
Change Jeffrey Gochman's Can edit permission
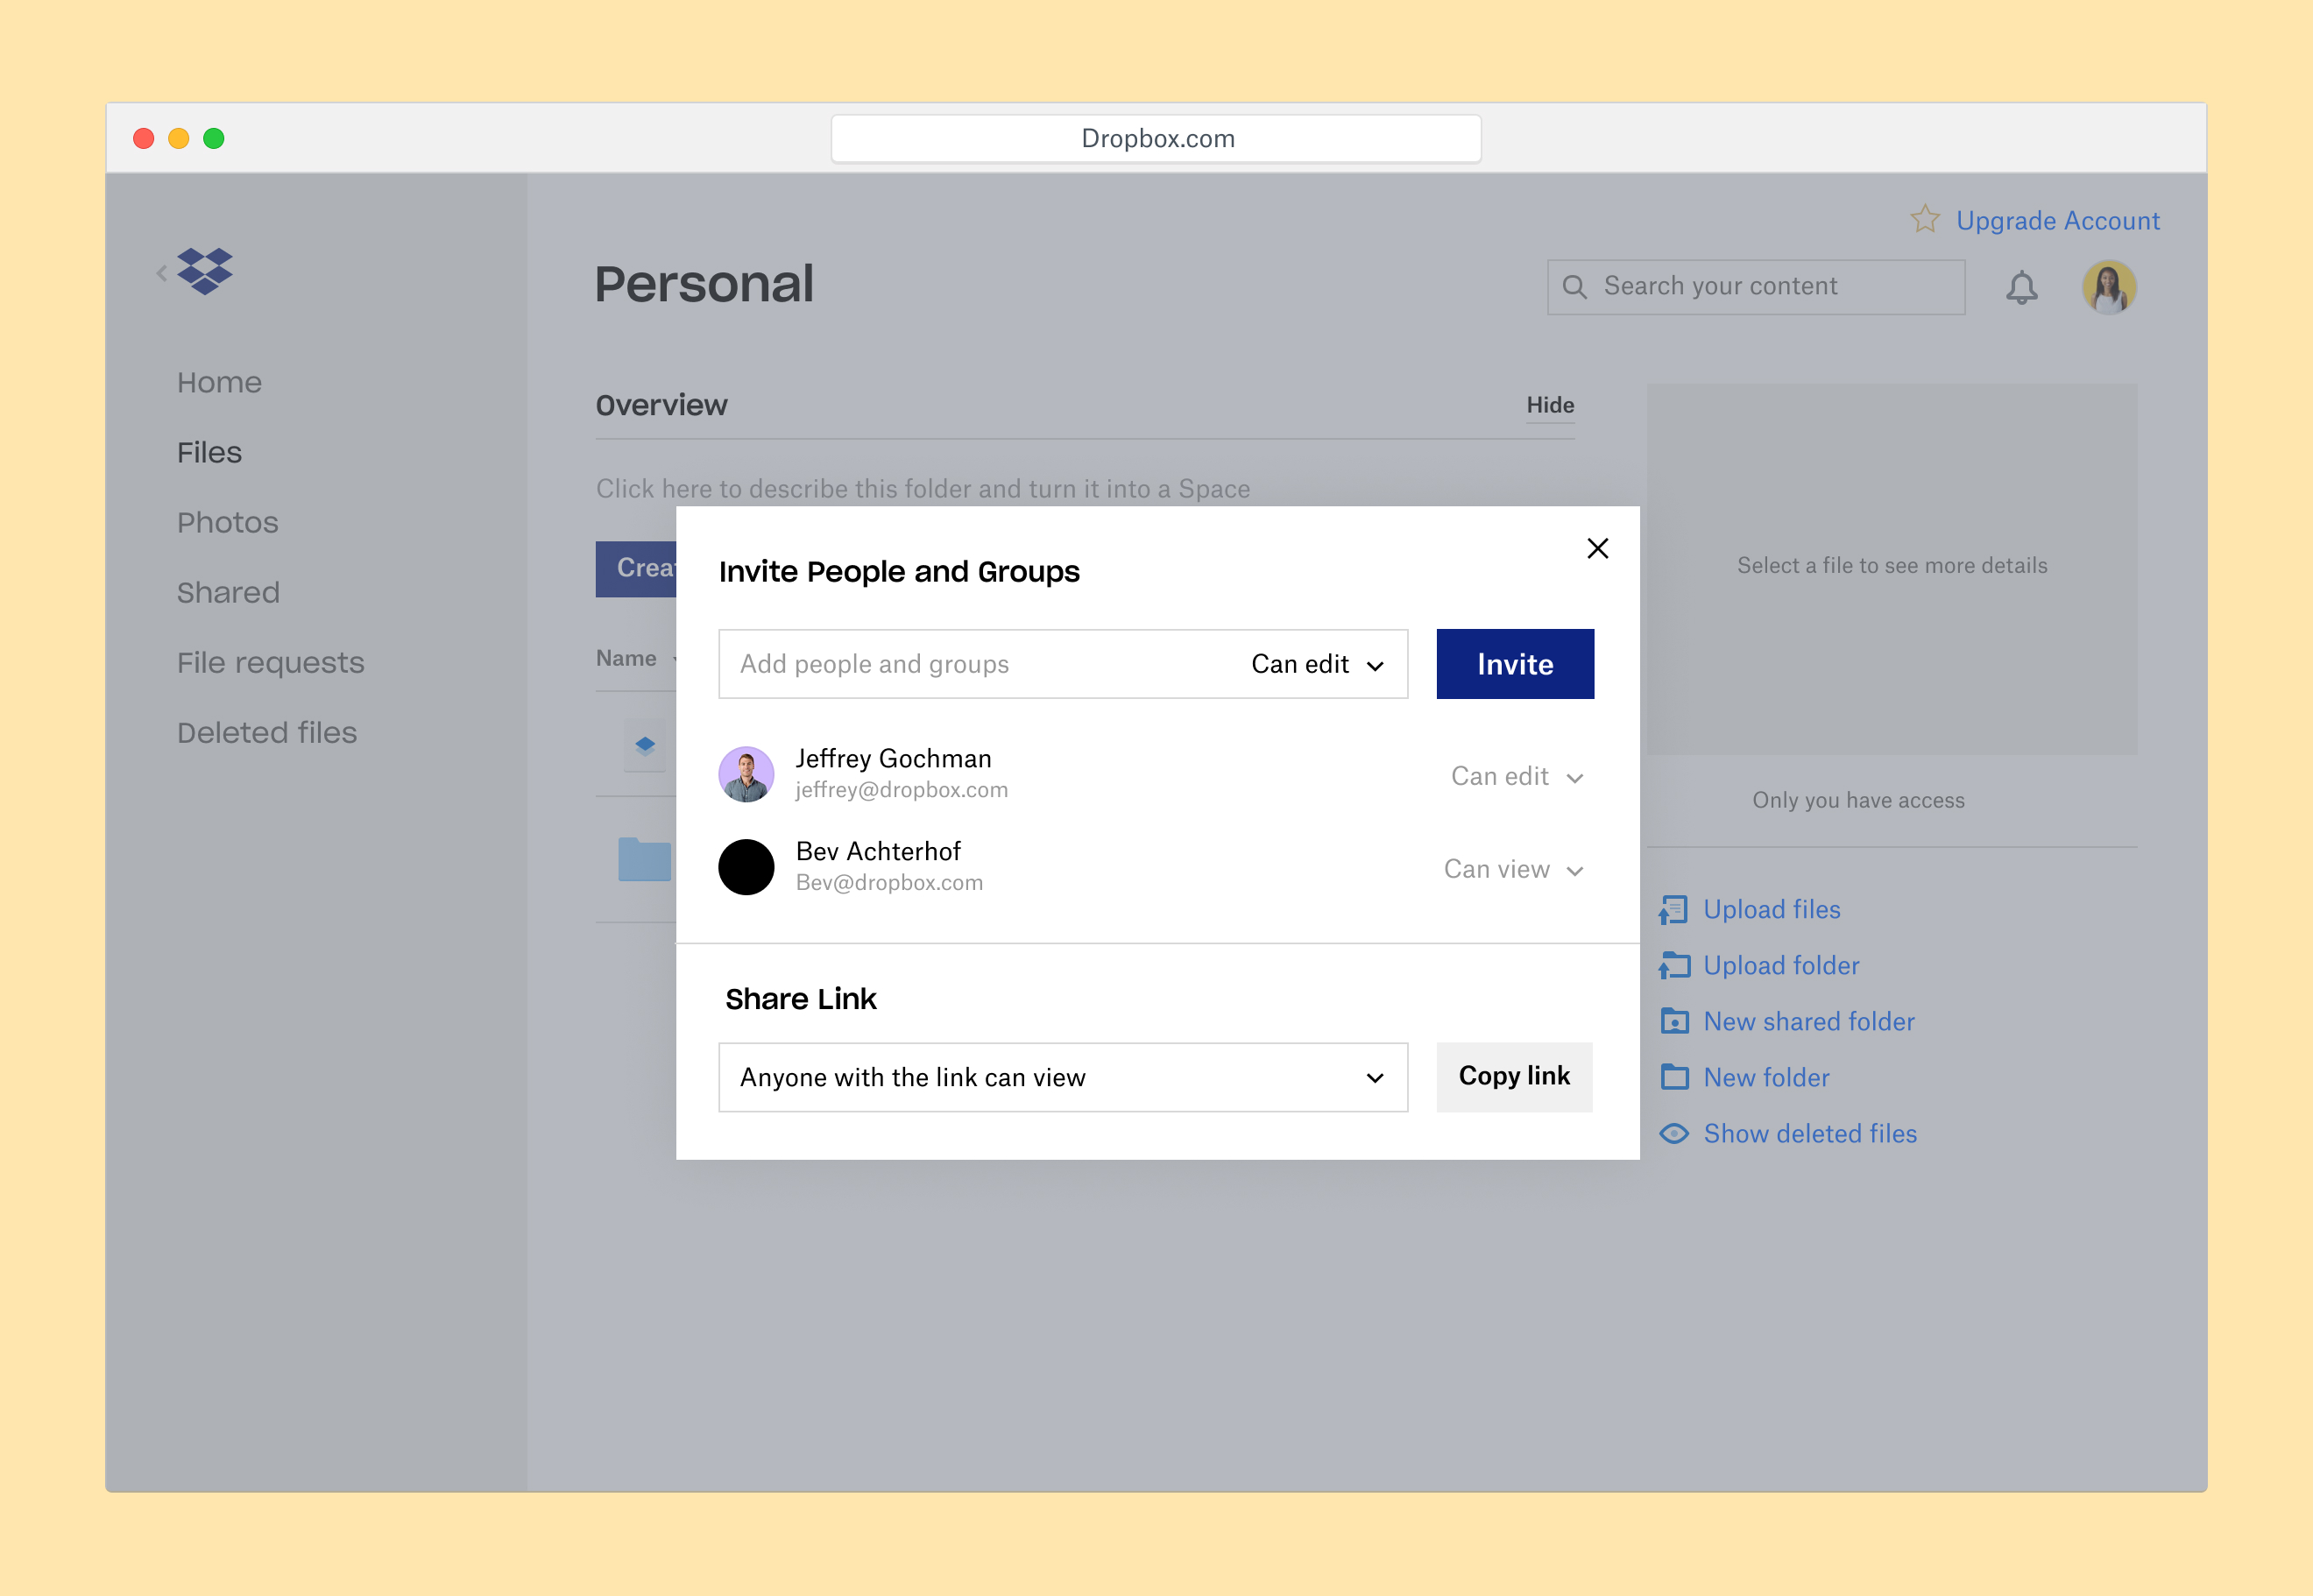click(1516, 776)
